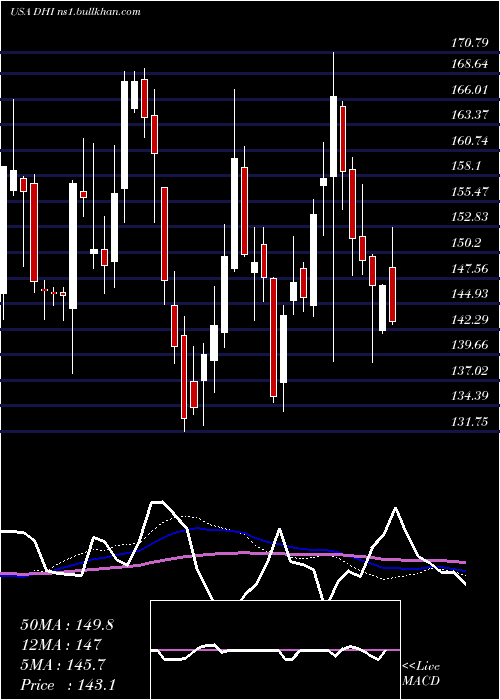Click the 168.64 price axis label
The height and width of the screenshot is (700, 500).
(469, 64)
